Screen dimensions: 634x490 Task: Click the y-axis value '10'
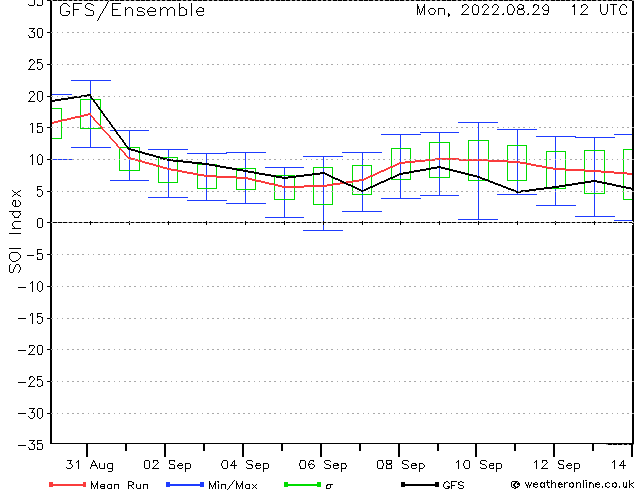point(35,160)
